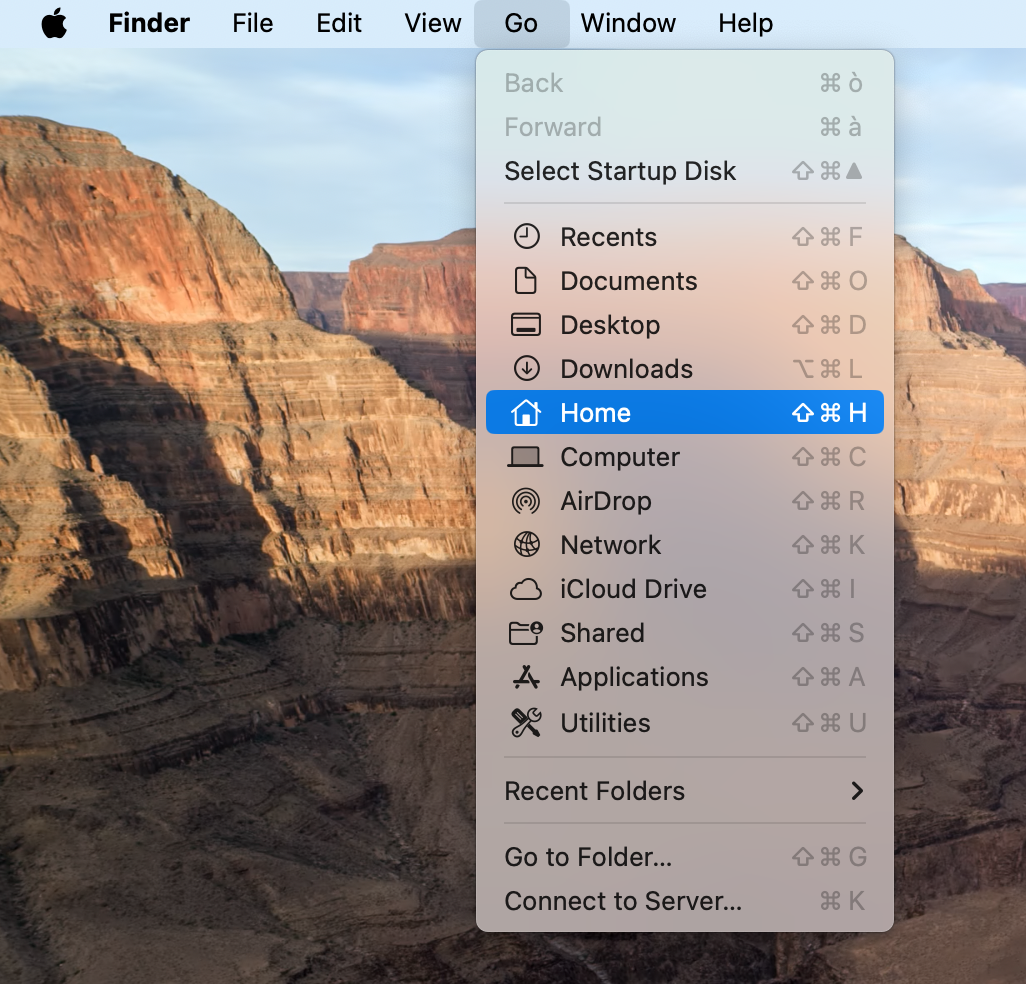Click the Applications icon

point(526,677)
